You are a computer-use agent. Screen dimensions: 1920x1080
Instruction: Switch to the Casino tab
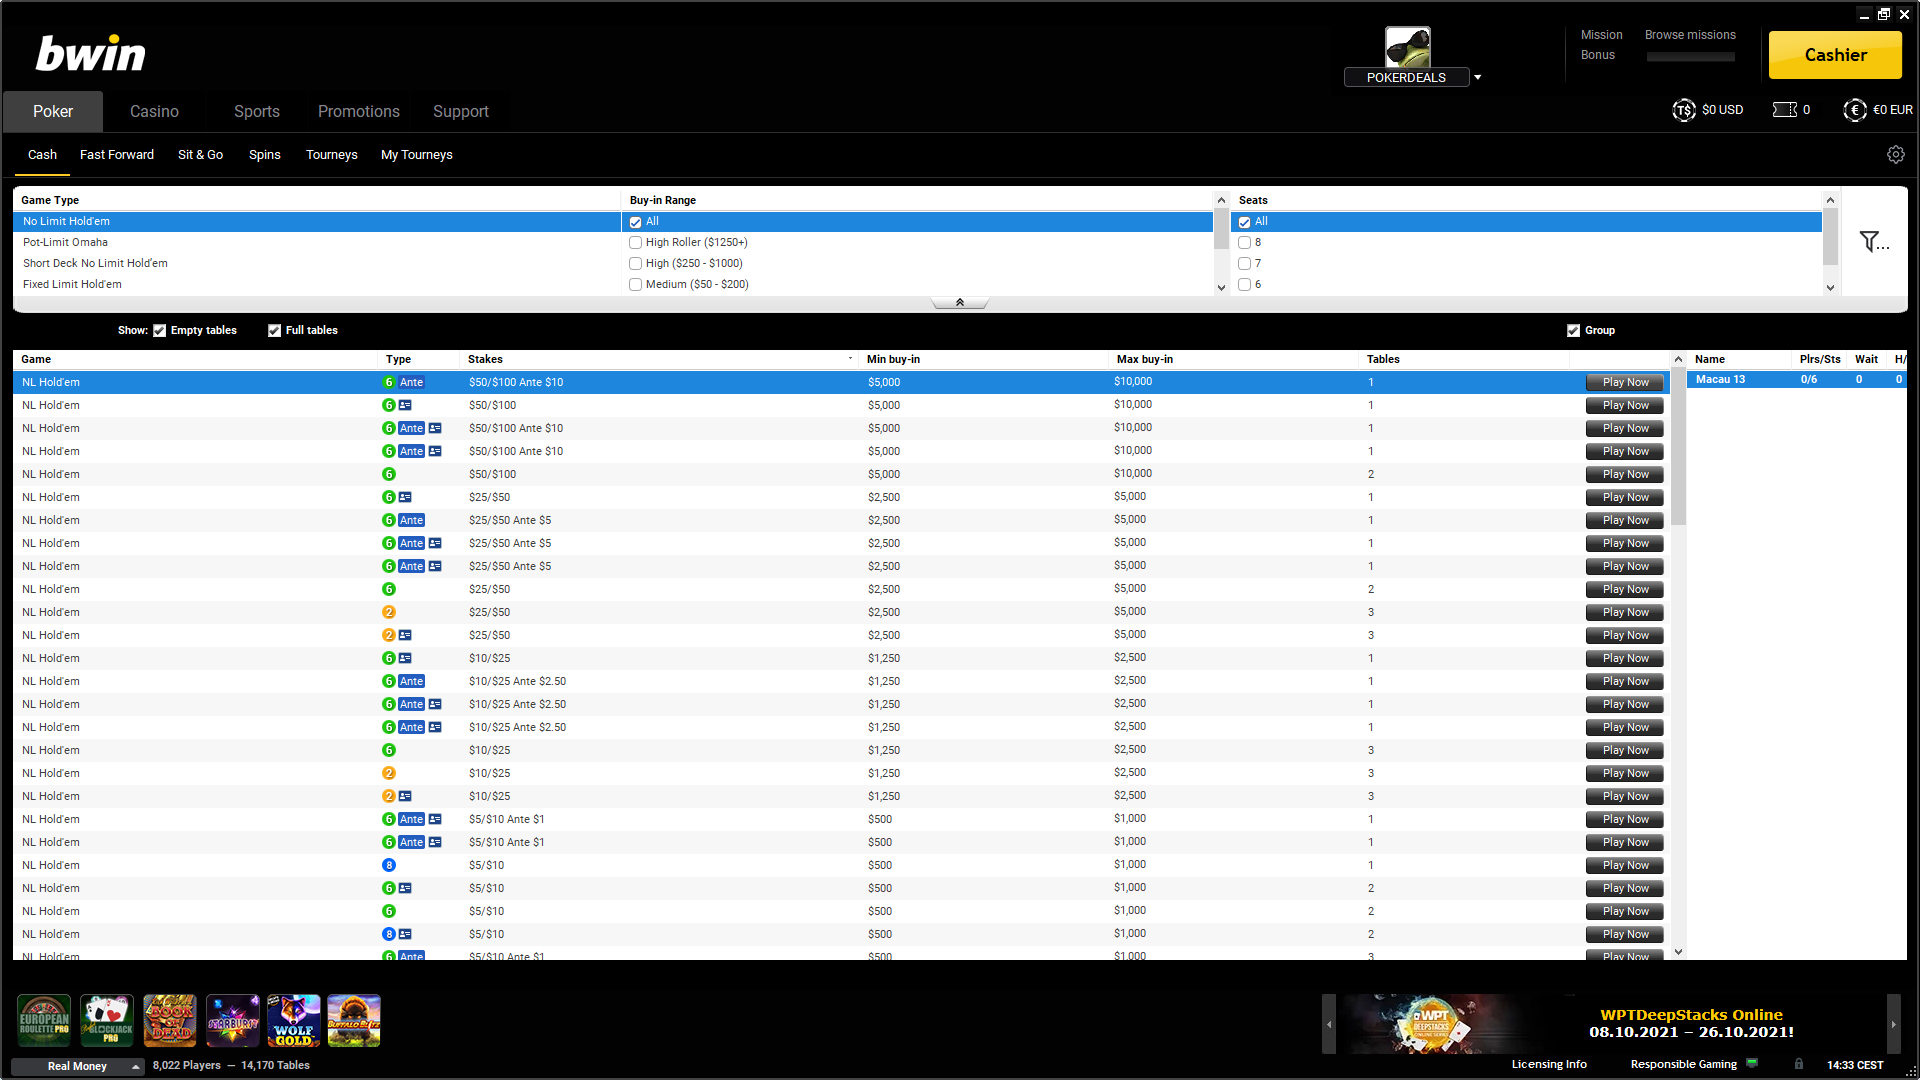(154, 111)
